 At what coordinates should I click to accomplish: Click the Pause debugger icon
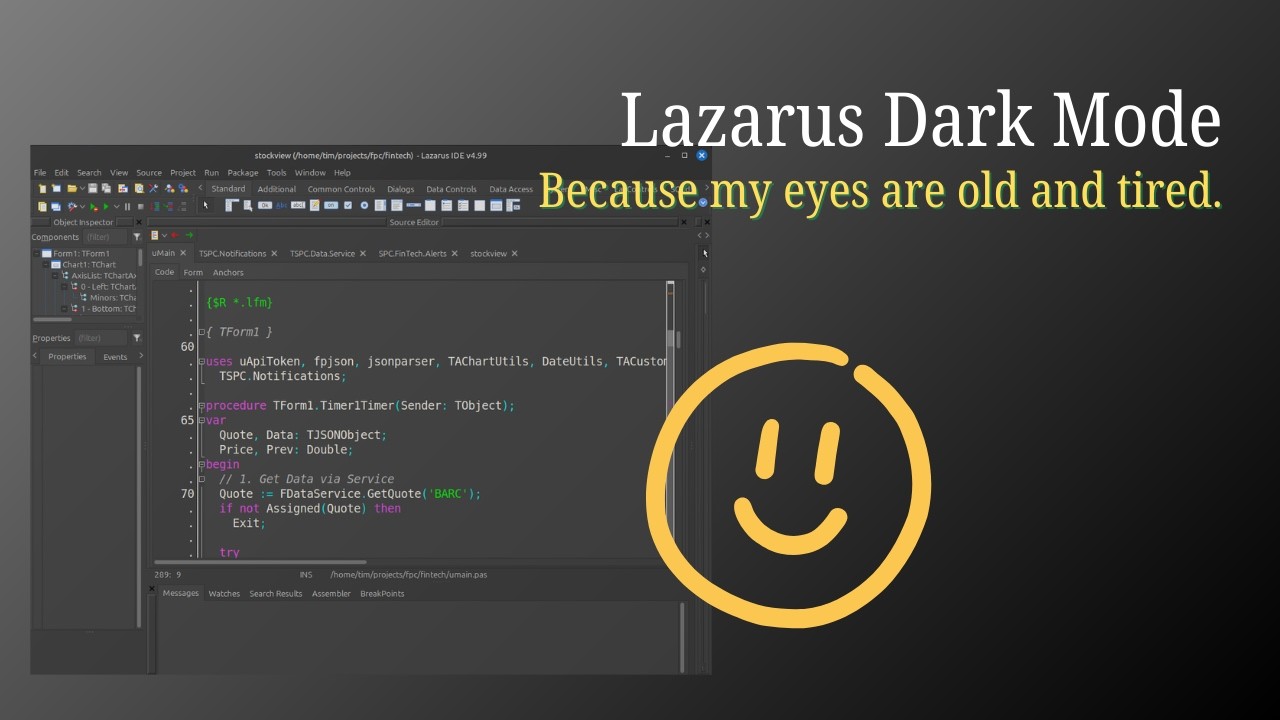(127, 206)
